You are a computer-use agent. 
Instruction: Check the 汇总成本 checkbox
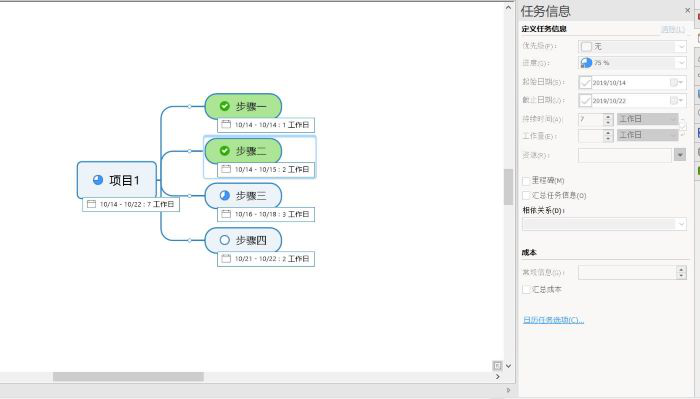click(x=526, y=290)
